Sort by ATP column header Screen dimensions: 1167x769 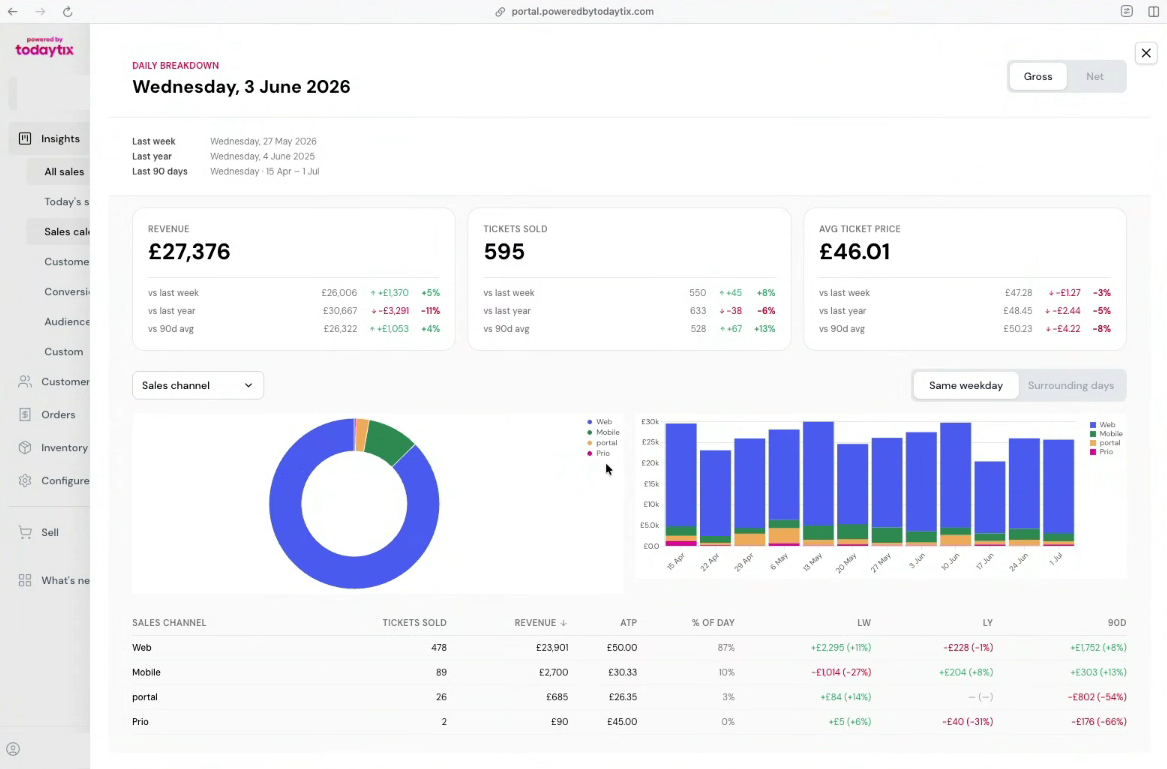(629, 623)
